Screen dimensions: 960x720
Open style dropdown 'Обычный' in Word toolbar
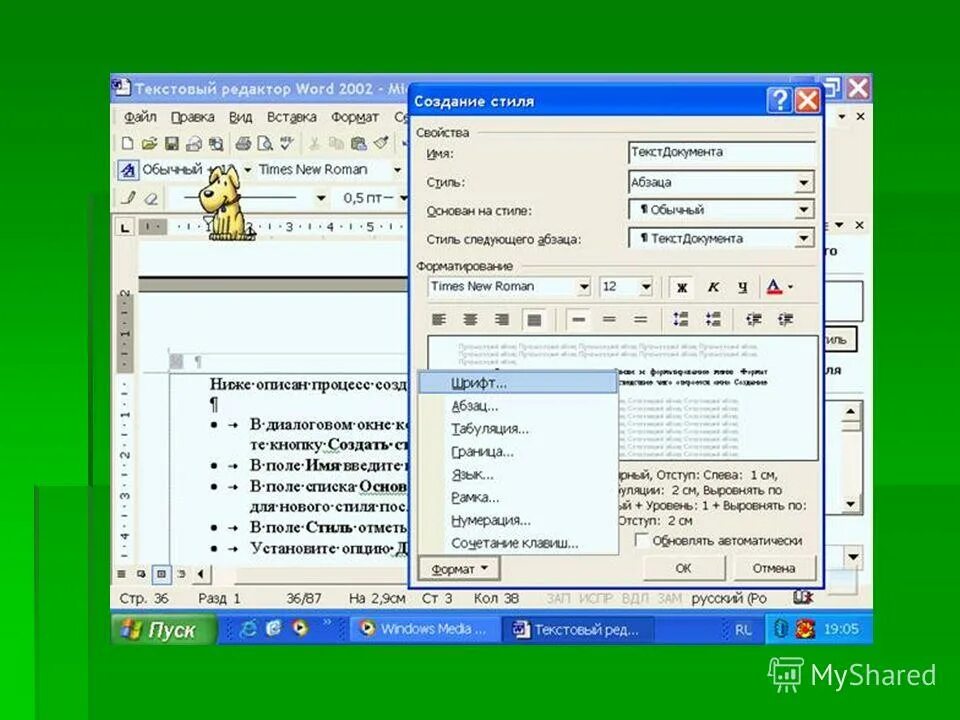click(247, 170)
